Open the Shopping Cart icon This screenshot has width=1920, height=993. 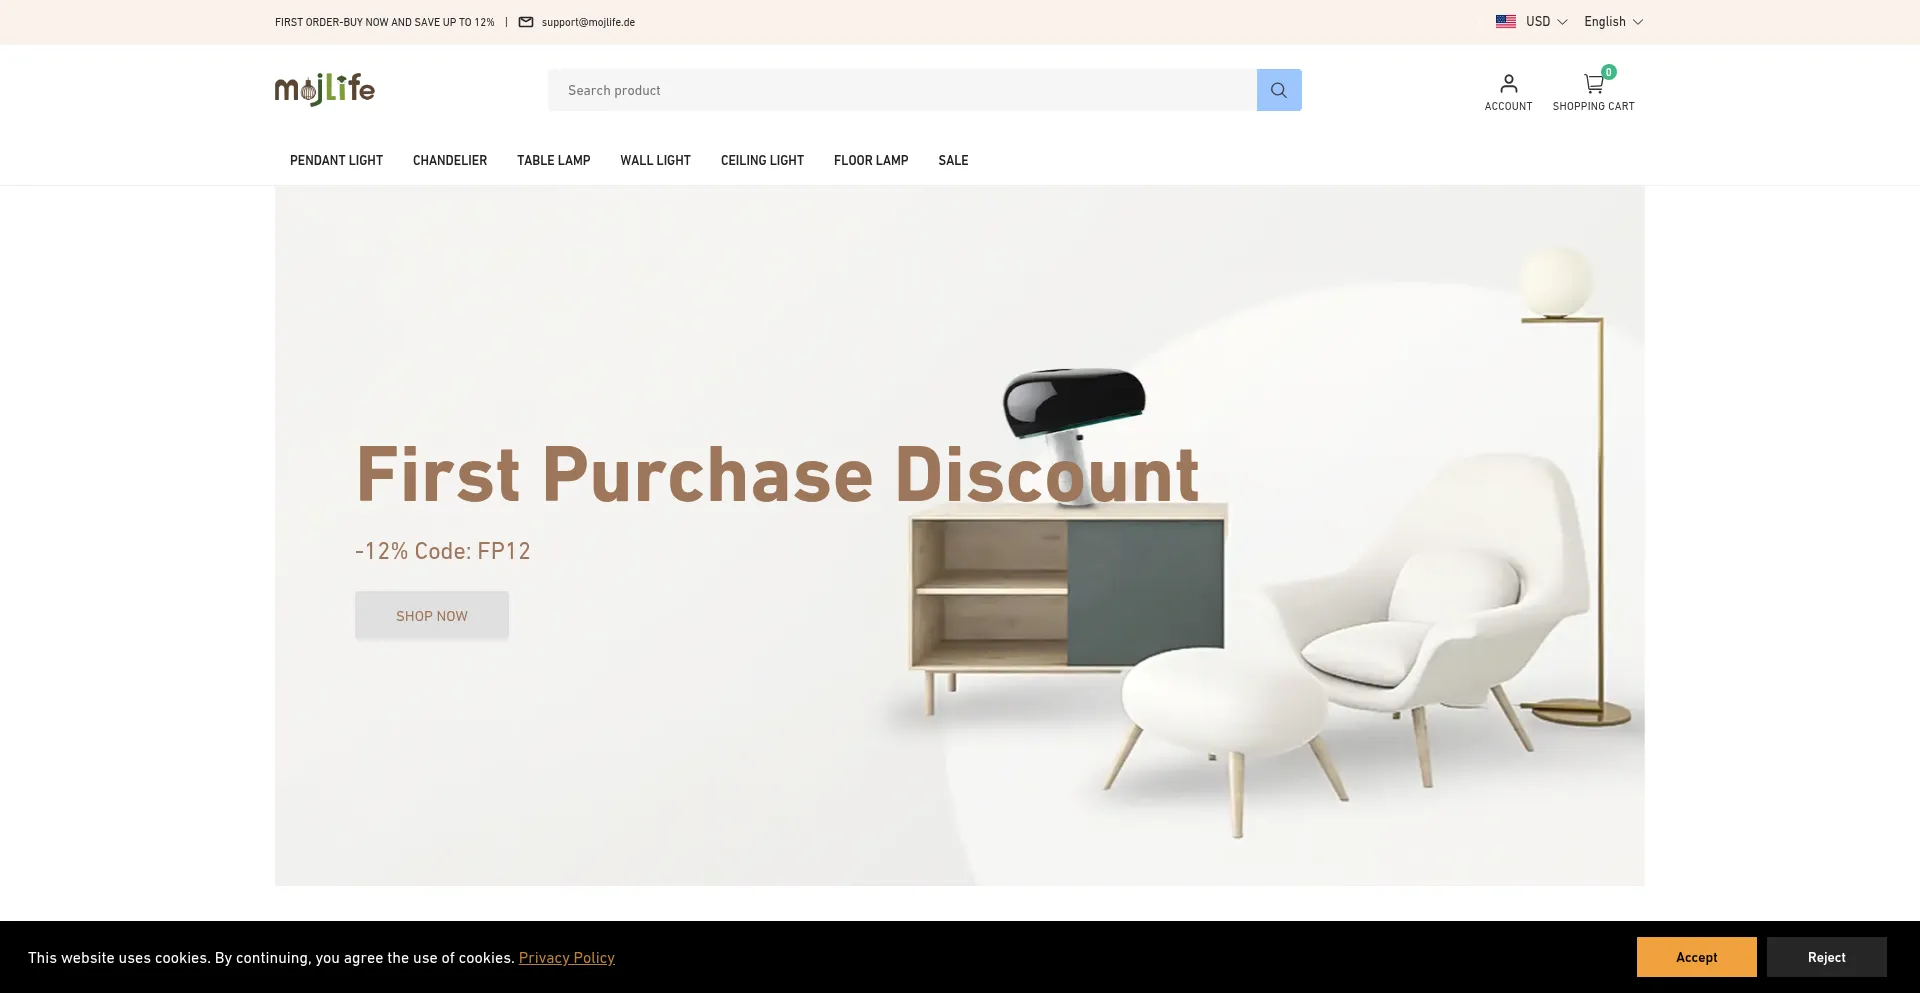click(x=1593, y=84)
